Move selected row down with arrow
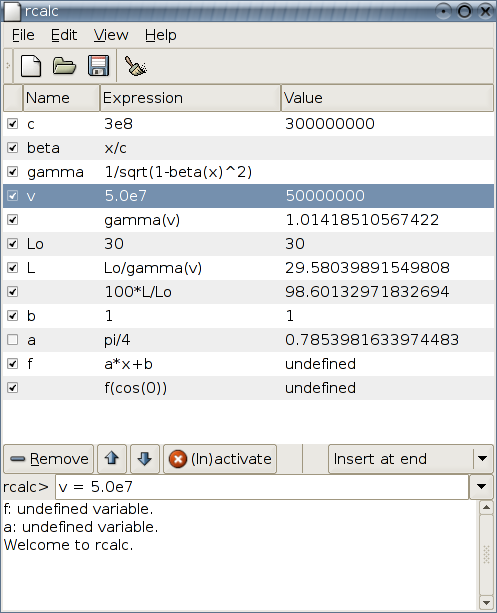This screenshot has width=497, height=613. [x=145, y=459]
